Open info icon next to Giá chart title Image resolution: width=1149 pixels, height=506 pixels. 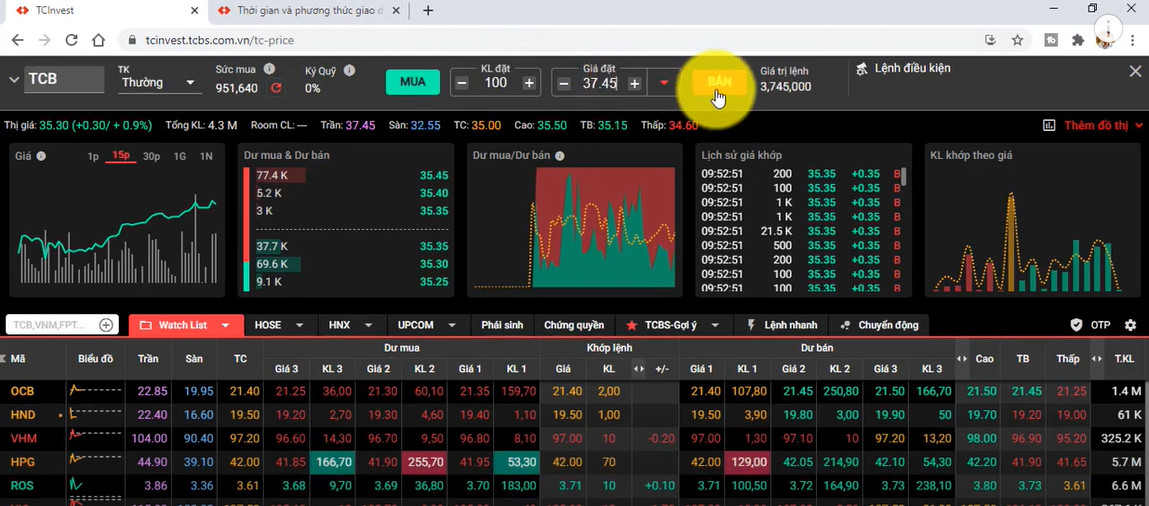pos(41,156)
